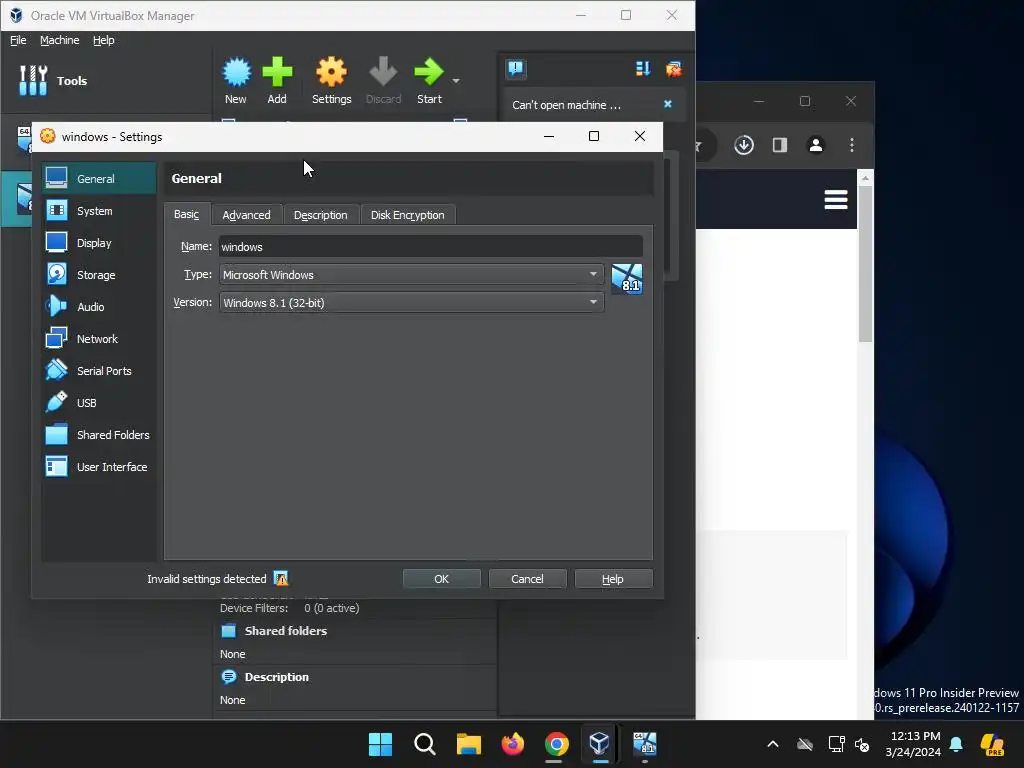The image size is (1024, 768).
Task: Open Firefox from the taskbar
Action: (x=513, y=744)
